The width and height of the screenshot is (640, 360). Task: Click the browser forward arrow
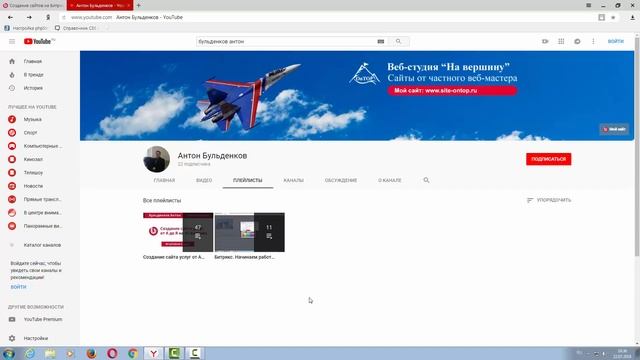click(29, 18)
